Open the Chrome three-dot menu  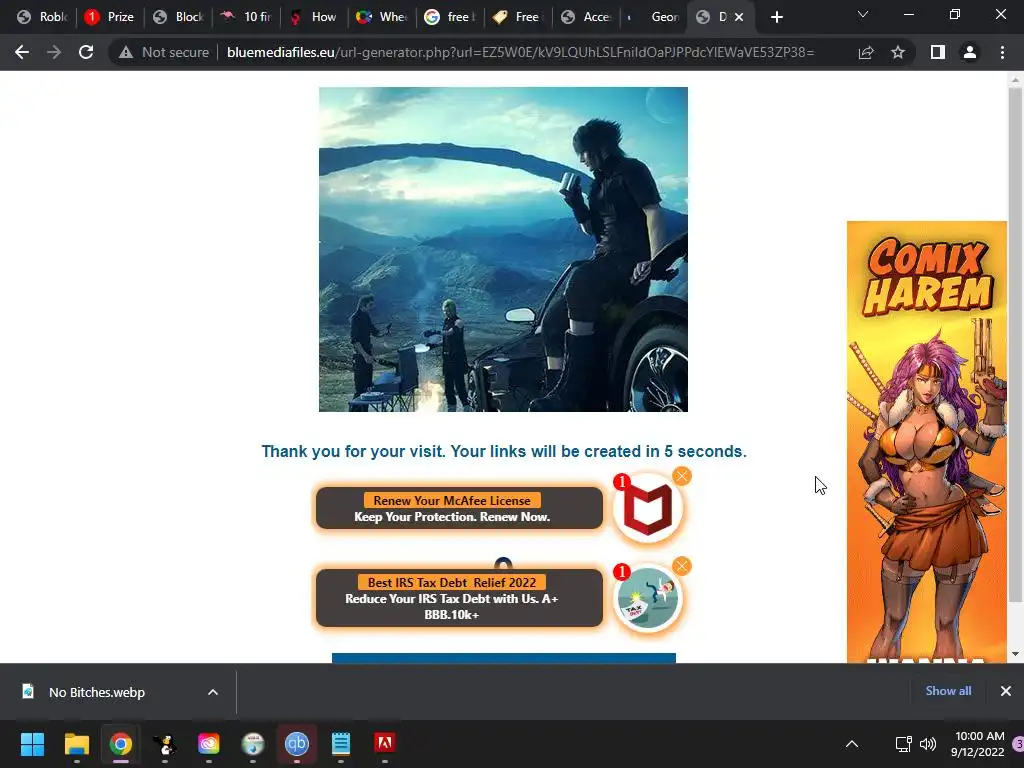pyautogui.click(x=1002, y=52)
